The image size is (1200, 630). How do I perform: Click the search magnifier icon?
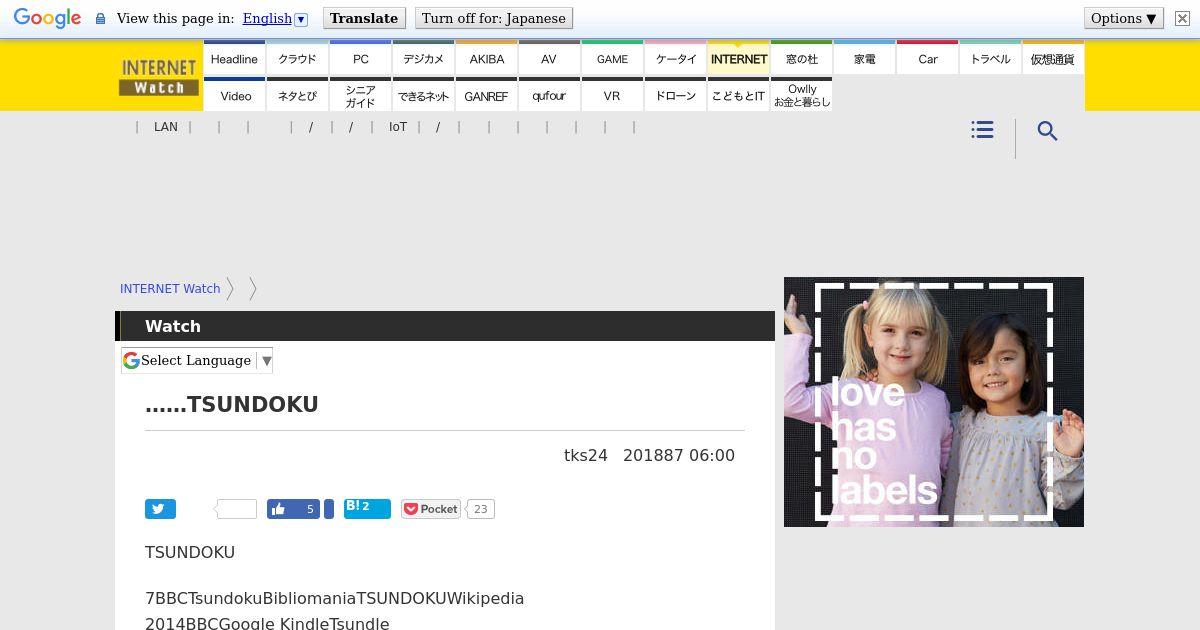pyautogui.click(x=1047, y=131)
